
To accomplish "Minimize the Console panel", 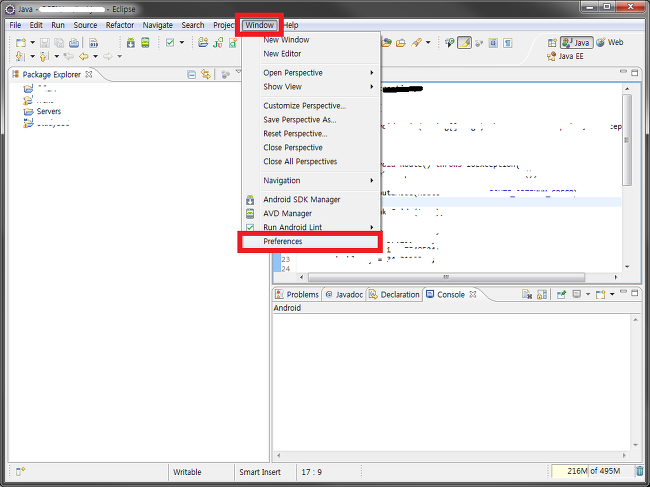I will pos(623,292).
